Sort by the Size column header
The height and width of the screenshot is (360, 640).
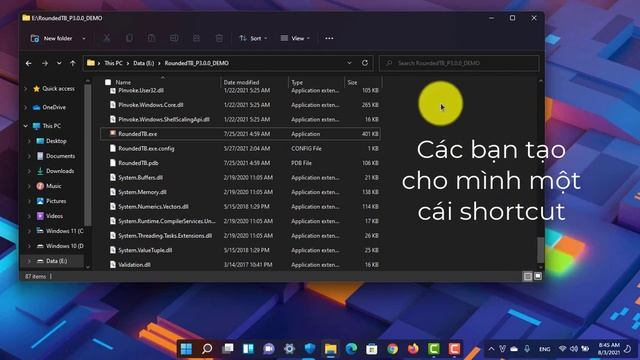tap(352, 82)
